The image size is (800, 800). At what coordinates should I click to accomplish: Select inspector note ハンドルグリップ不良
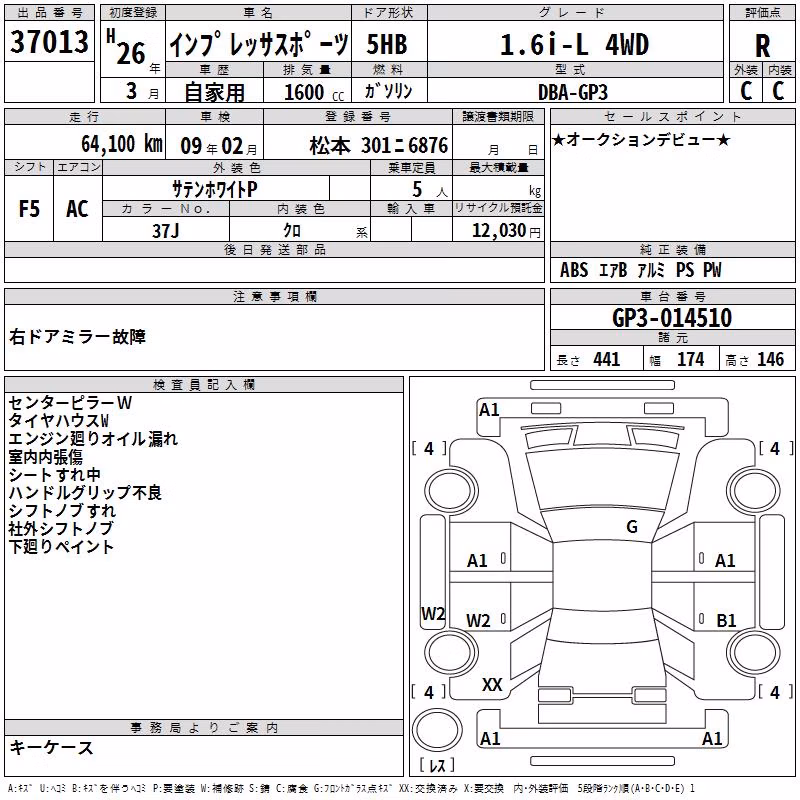(x=85, y=492)
